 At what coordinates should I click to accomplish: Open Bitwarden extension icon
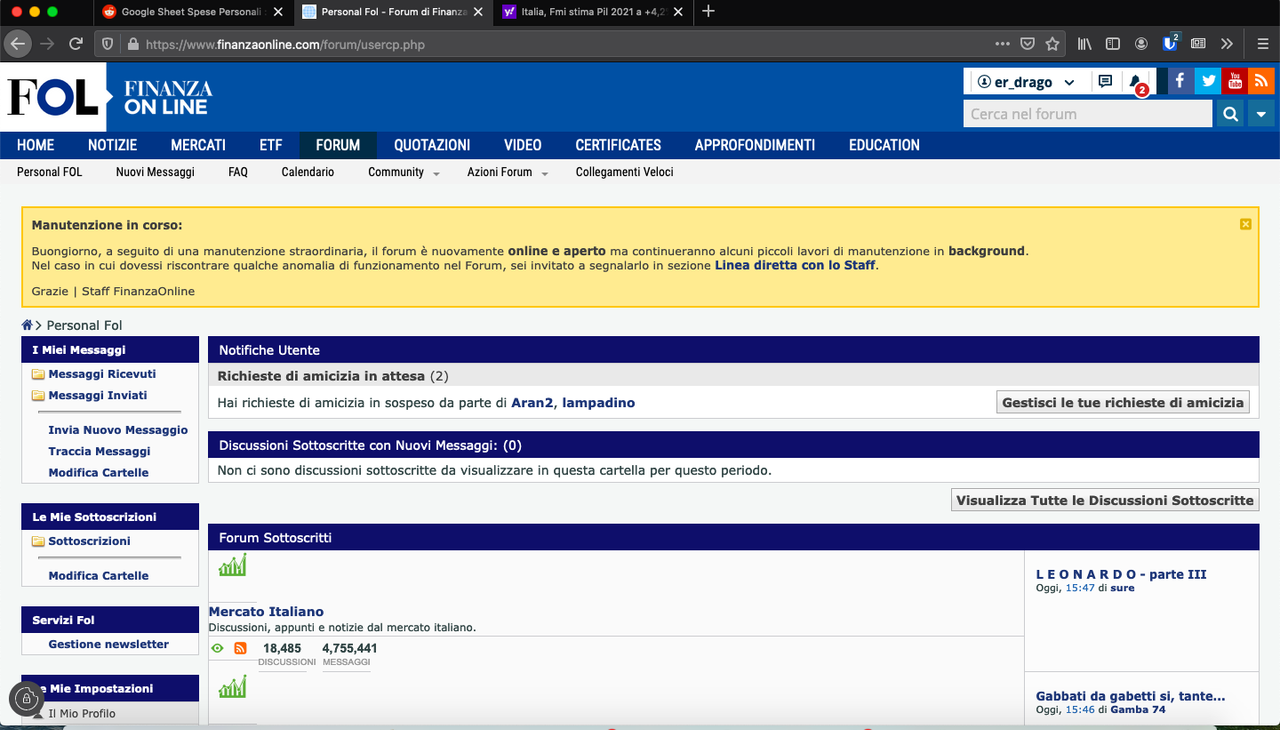1170,43
